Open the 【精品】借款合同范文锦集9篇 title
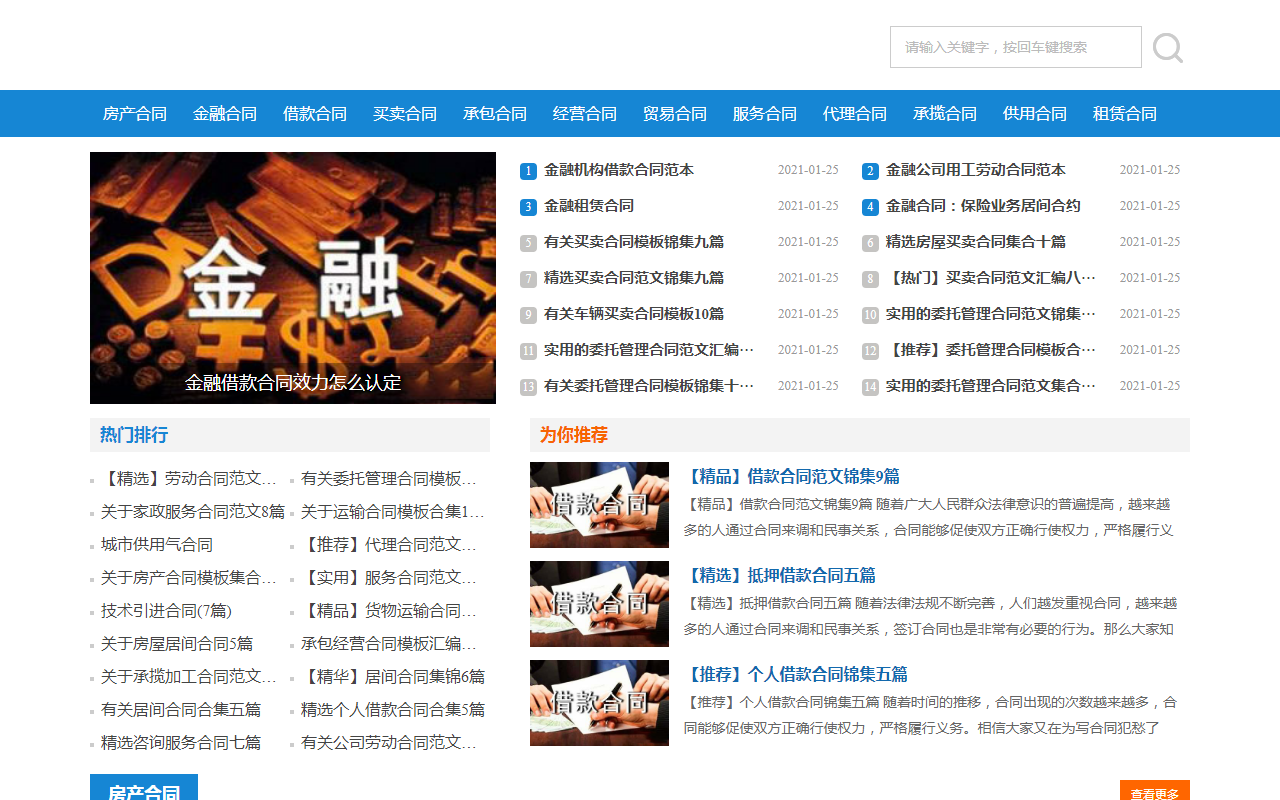The image size is (1280, 800). 792,476
